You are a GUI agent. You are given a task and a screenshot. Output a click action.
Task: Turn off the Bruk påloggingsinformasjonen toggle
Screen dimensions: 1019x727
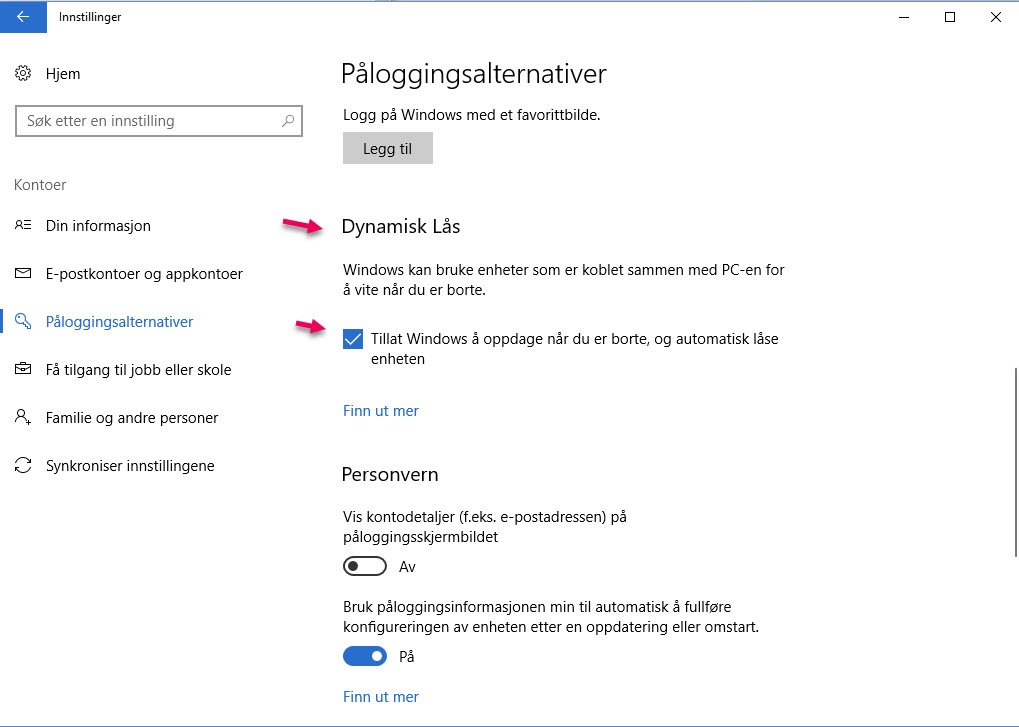(364, 657)
